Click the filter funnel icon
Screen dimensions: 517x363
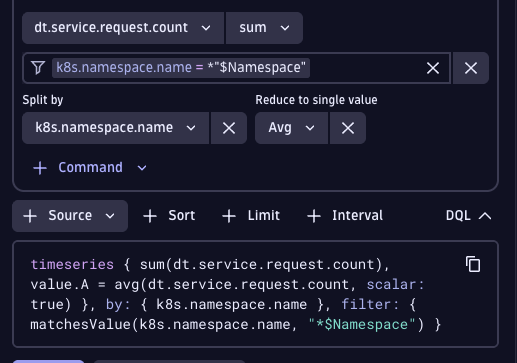pos(38,68)
